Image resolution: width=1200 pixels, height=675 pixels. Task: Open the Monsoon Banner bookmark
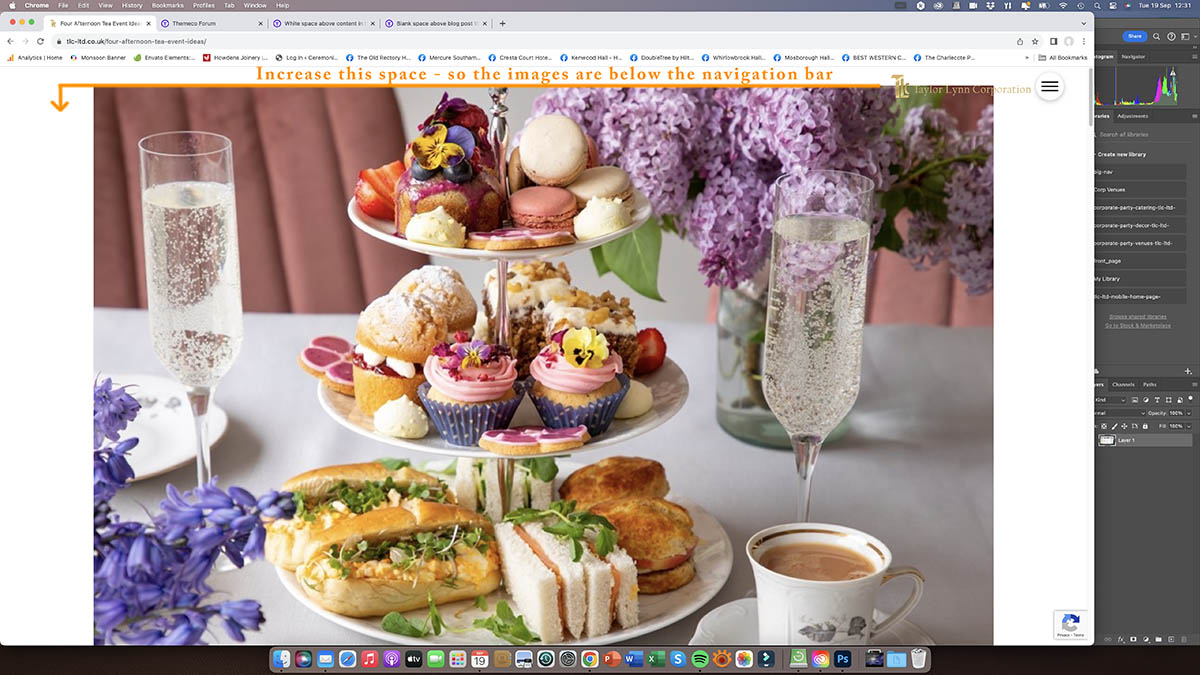(98, 58)
